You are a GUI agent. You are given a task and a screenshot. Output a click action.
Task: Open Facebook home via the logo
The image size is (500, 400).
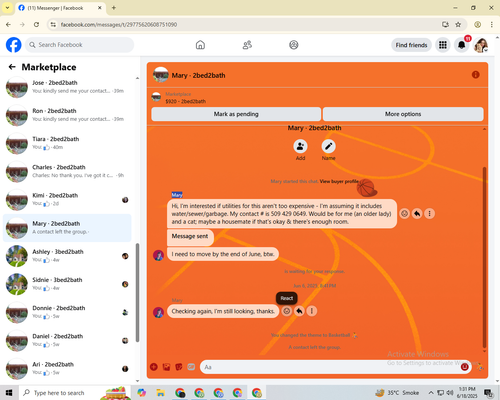[x=14, y=45]
